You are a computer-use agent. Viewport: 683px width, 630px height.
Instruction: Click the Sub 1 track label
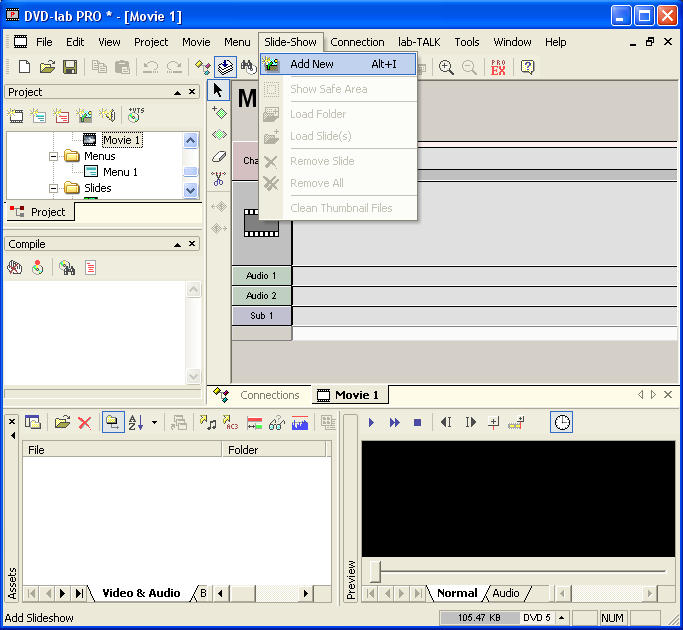(x=261, y=316)
